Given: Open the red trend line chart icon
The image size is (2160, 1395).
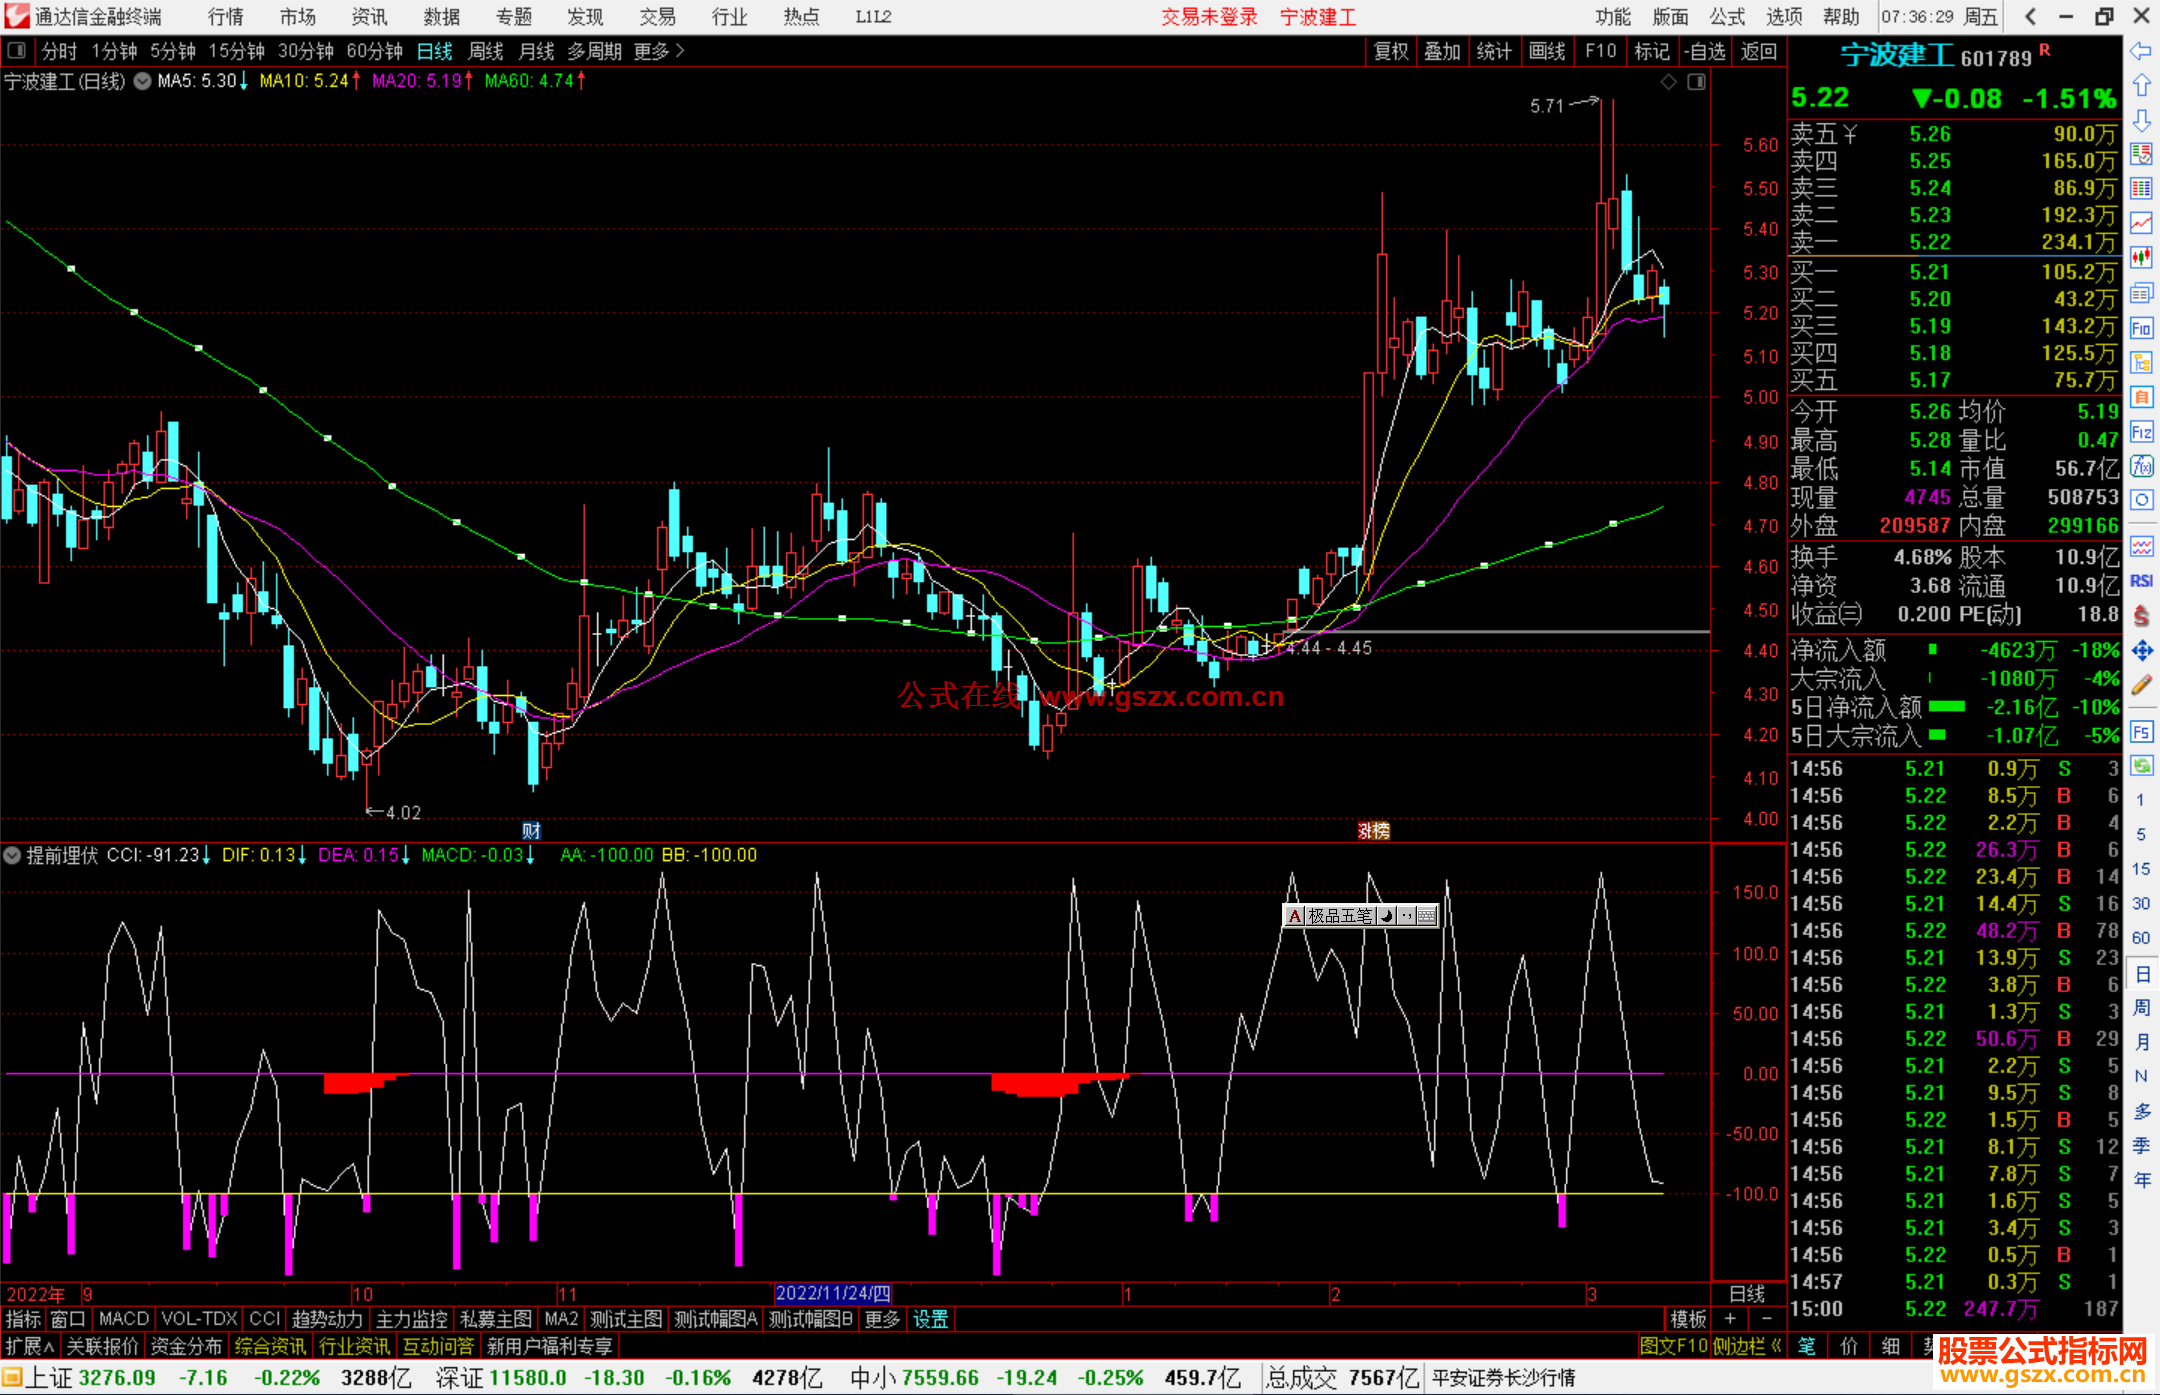Looking at the screenshot, I should coord(2141,223).
